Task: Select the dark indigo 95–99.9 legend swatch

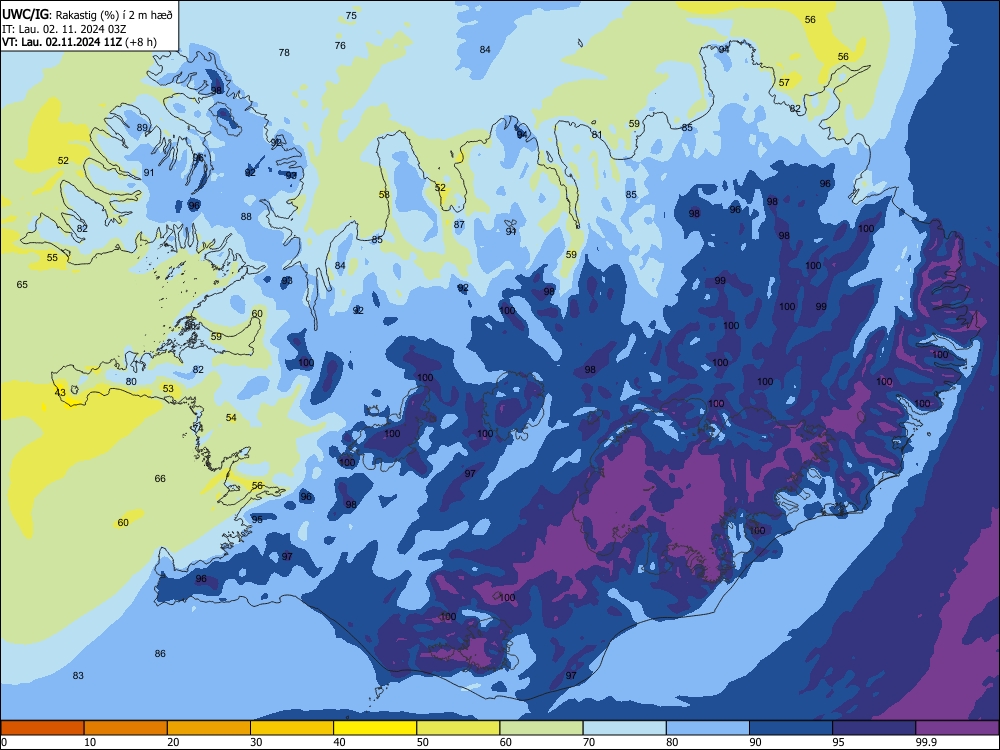Action: pos(874,728)
